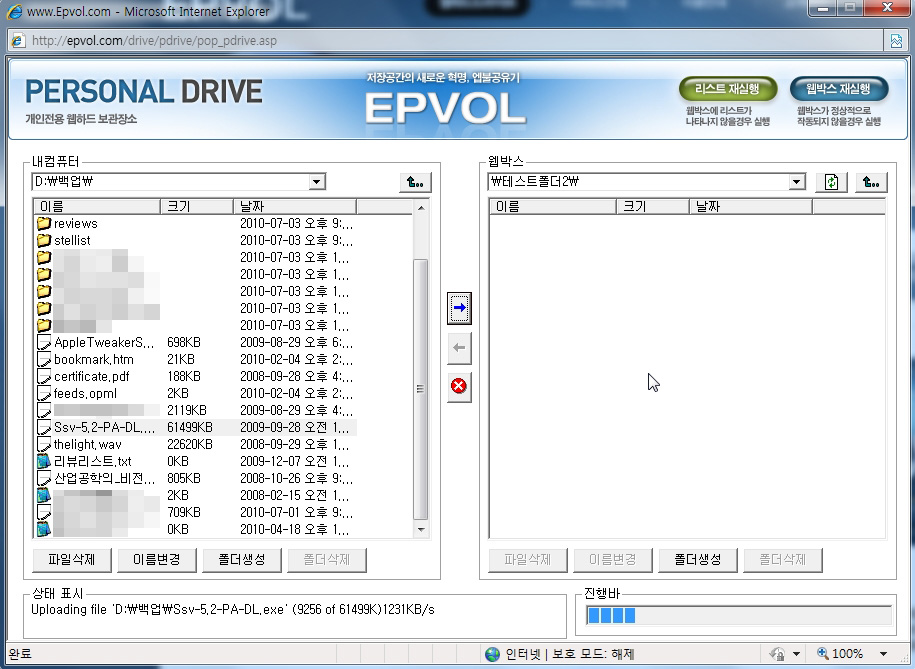Click the local list scroll up arrow
915x669 pixels.
coord(421,207)
